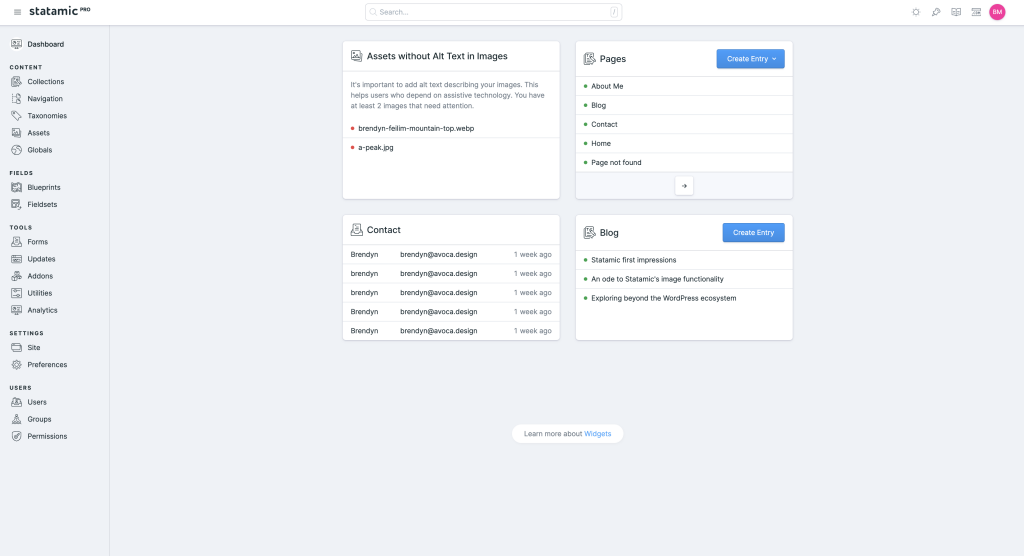Click the Assets icon in sidebar
The width and height of the screenshot is (1024, 556).
coord(17,133)
